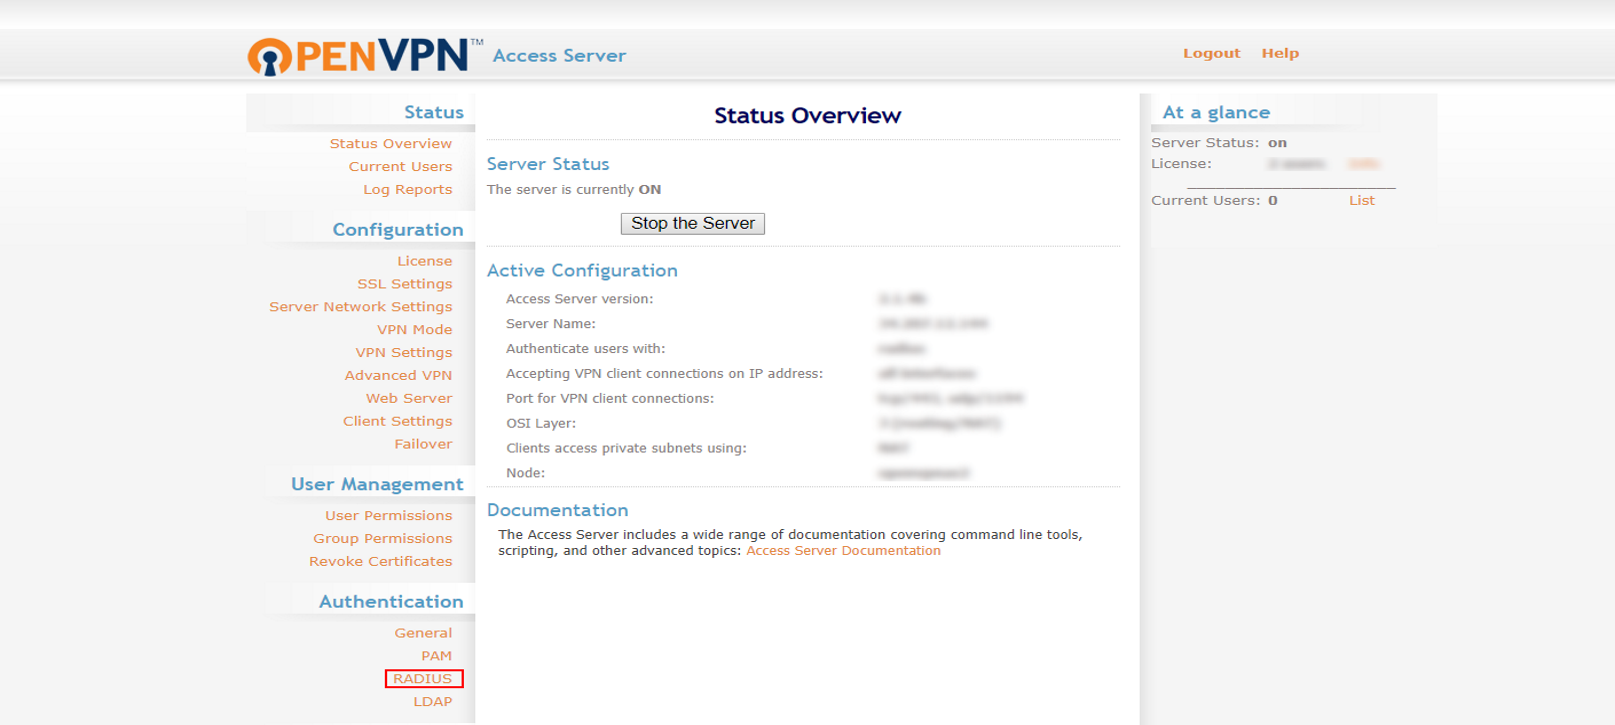Open SSL Settings
The width and height of the screenshot is (1615, 725).
click(x=405, y=284)
